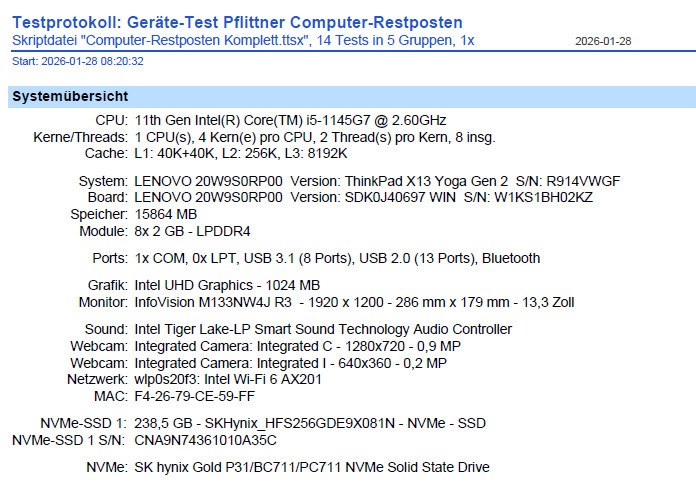Select the Ports line with 1x COM
Viewport: 696px width, 499px height.
[337, 258]
